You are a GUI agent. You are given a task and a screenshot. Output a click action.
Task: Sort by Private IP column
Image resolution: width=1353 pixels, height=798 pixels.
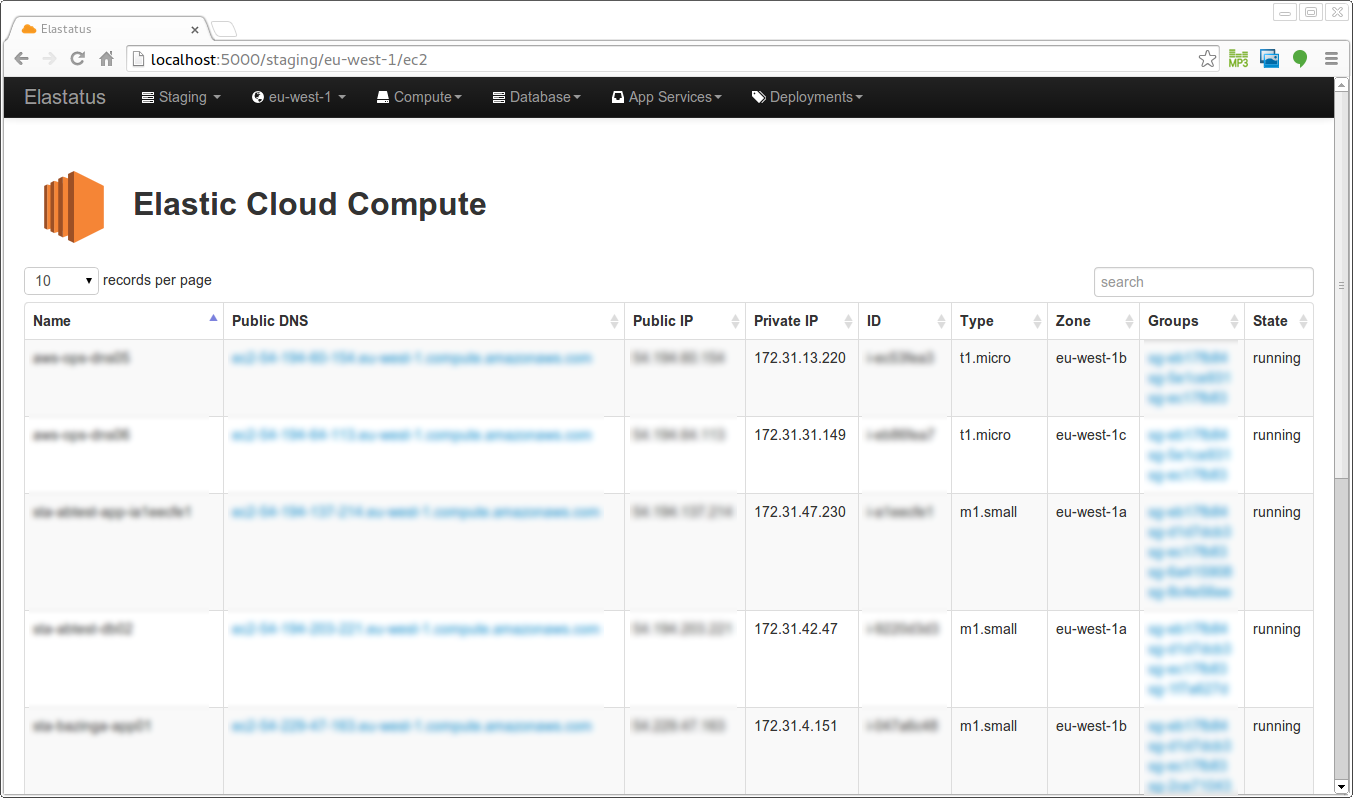tap(802, 321)
